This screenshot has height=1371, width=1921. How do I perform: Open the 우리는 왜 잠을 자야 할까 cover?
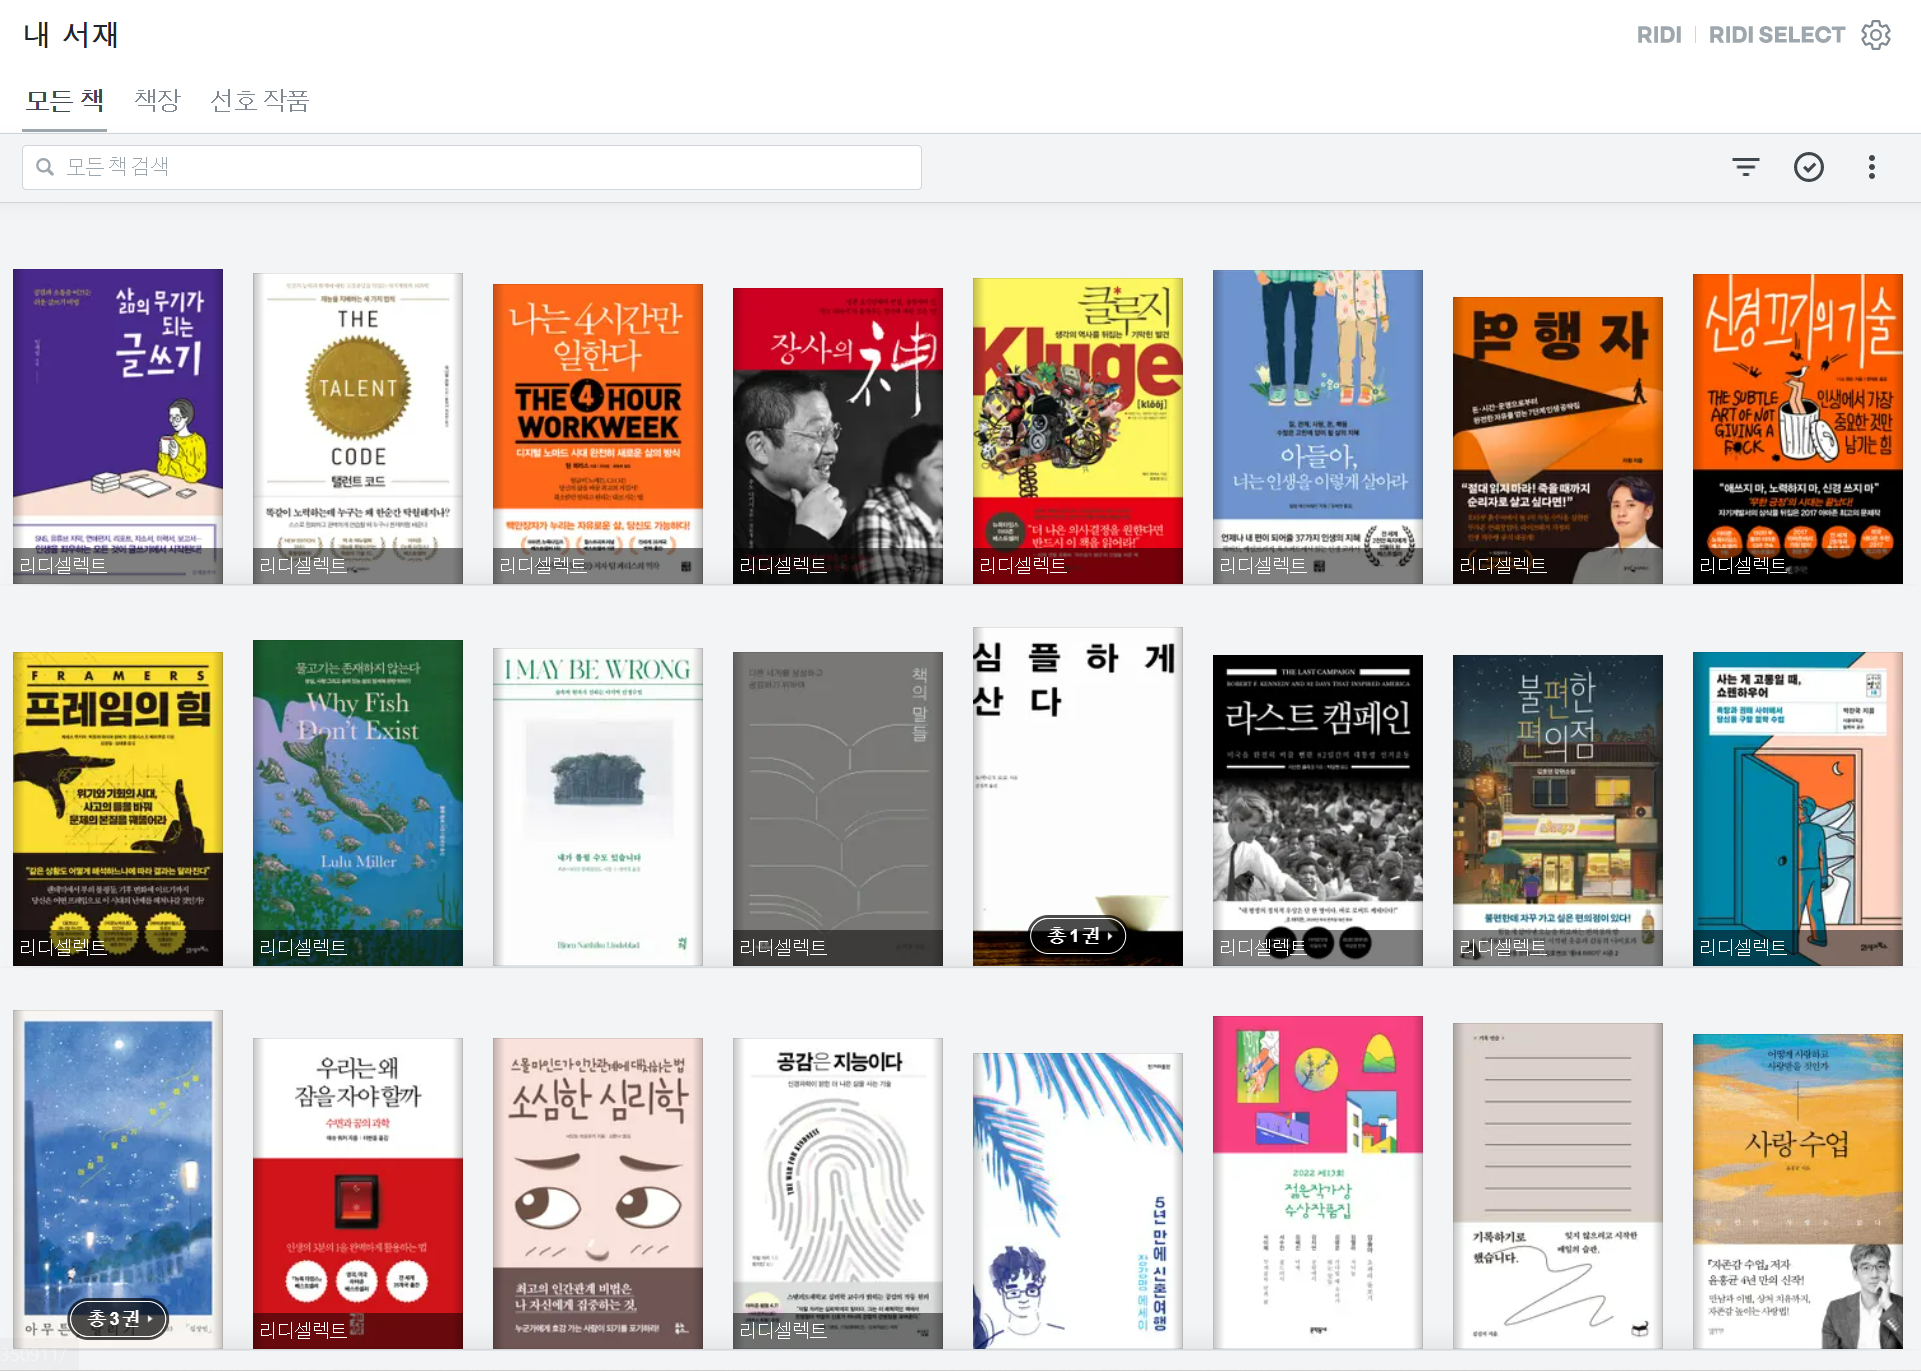(358, 1194)
